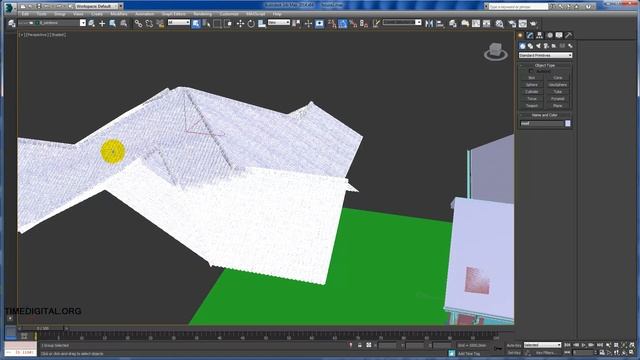The image size is (640, 360).
Task: Toggle Spinner Snap in main toolbar
Action: pyautogui.click(x=364, y=24)
